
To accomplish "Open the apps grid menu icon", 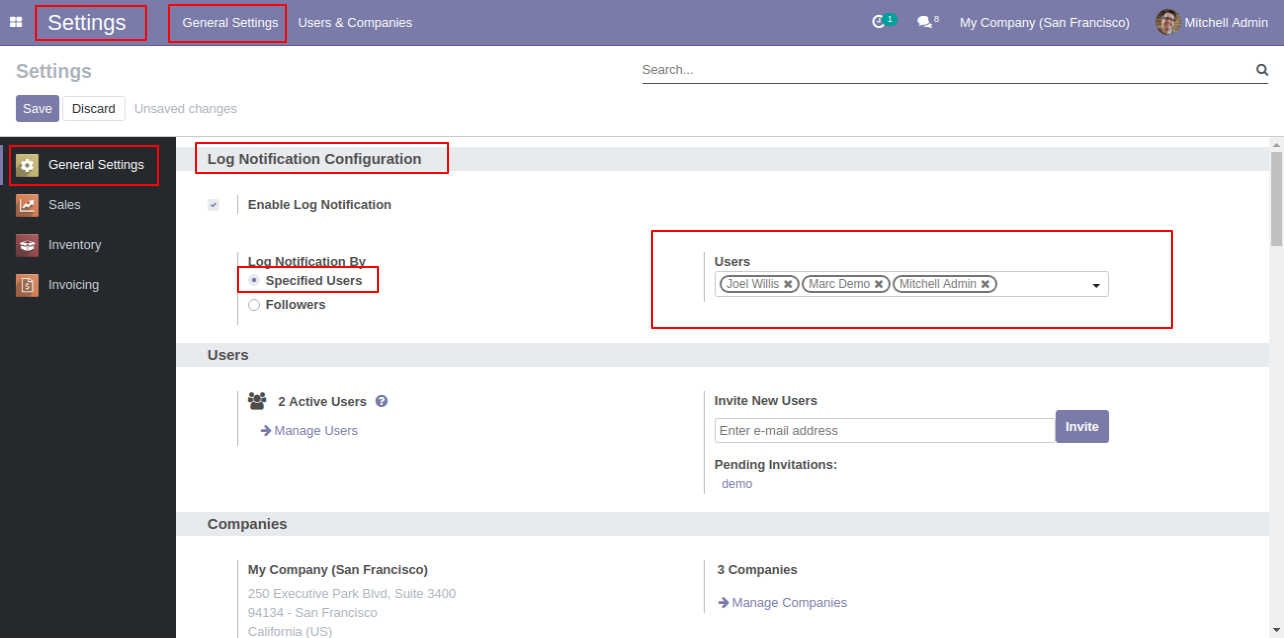I will (16, 22).
